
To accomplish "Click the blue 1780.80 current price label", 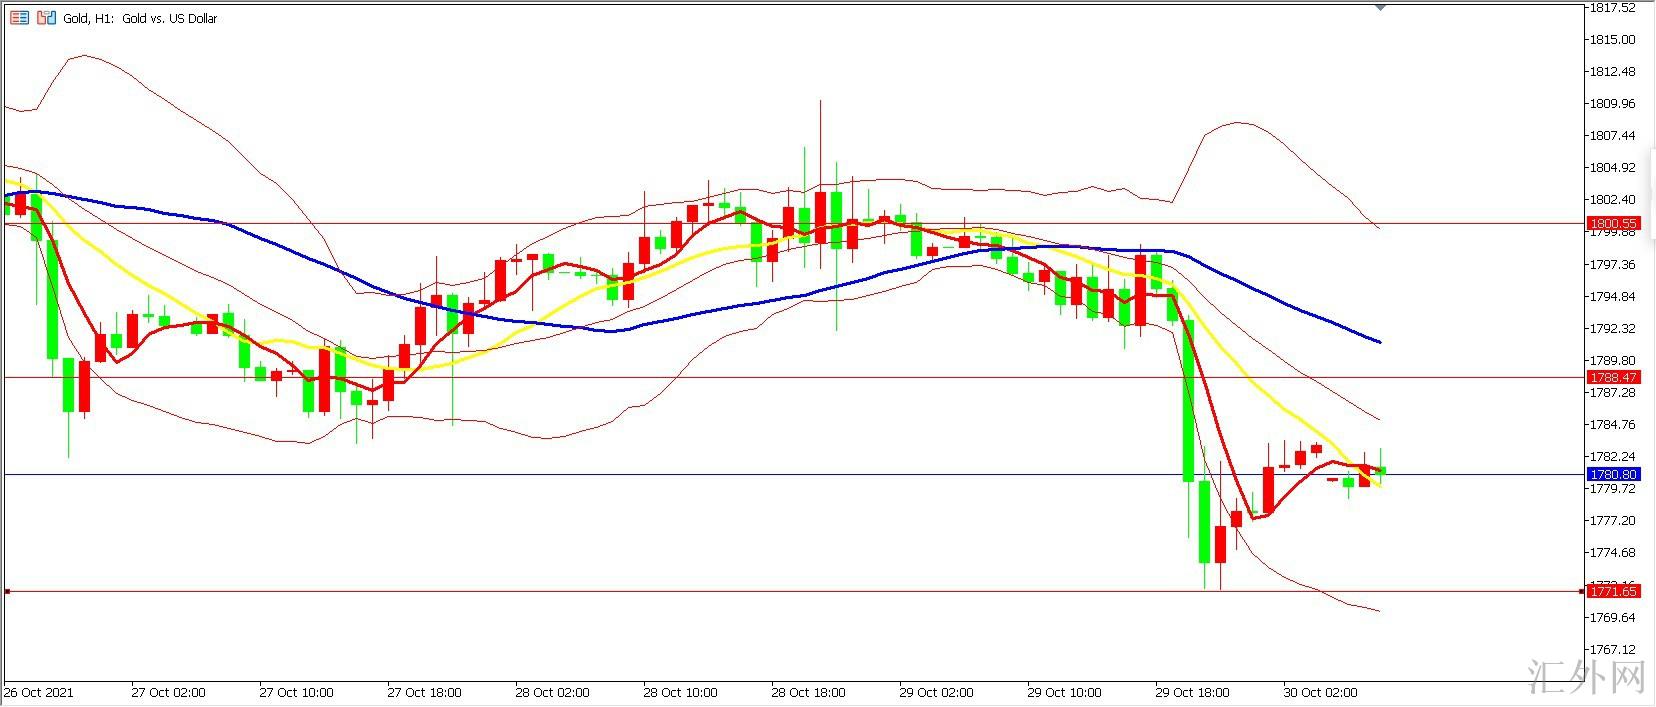I will (1613, 474).
